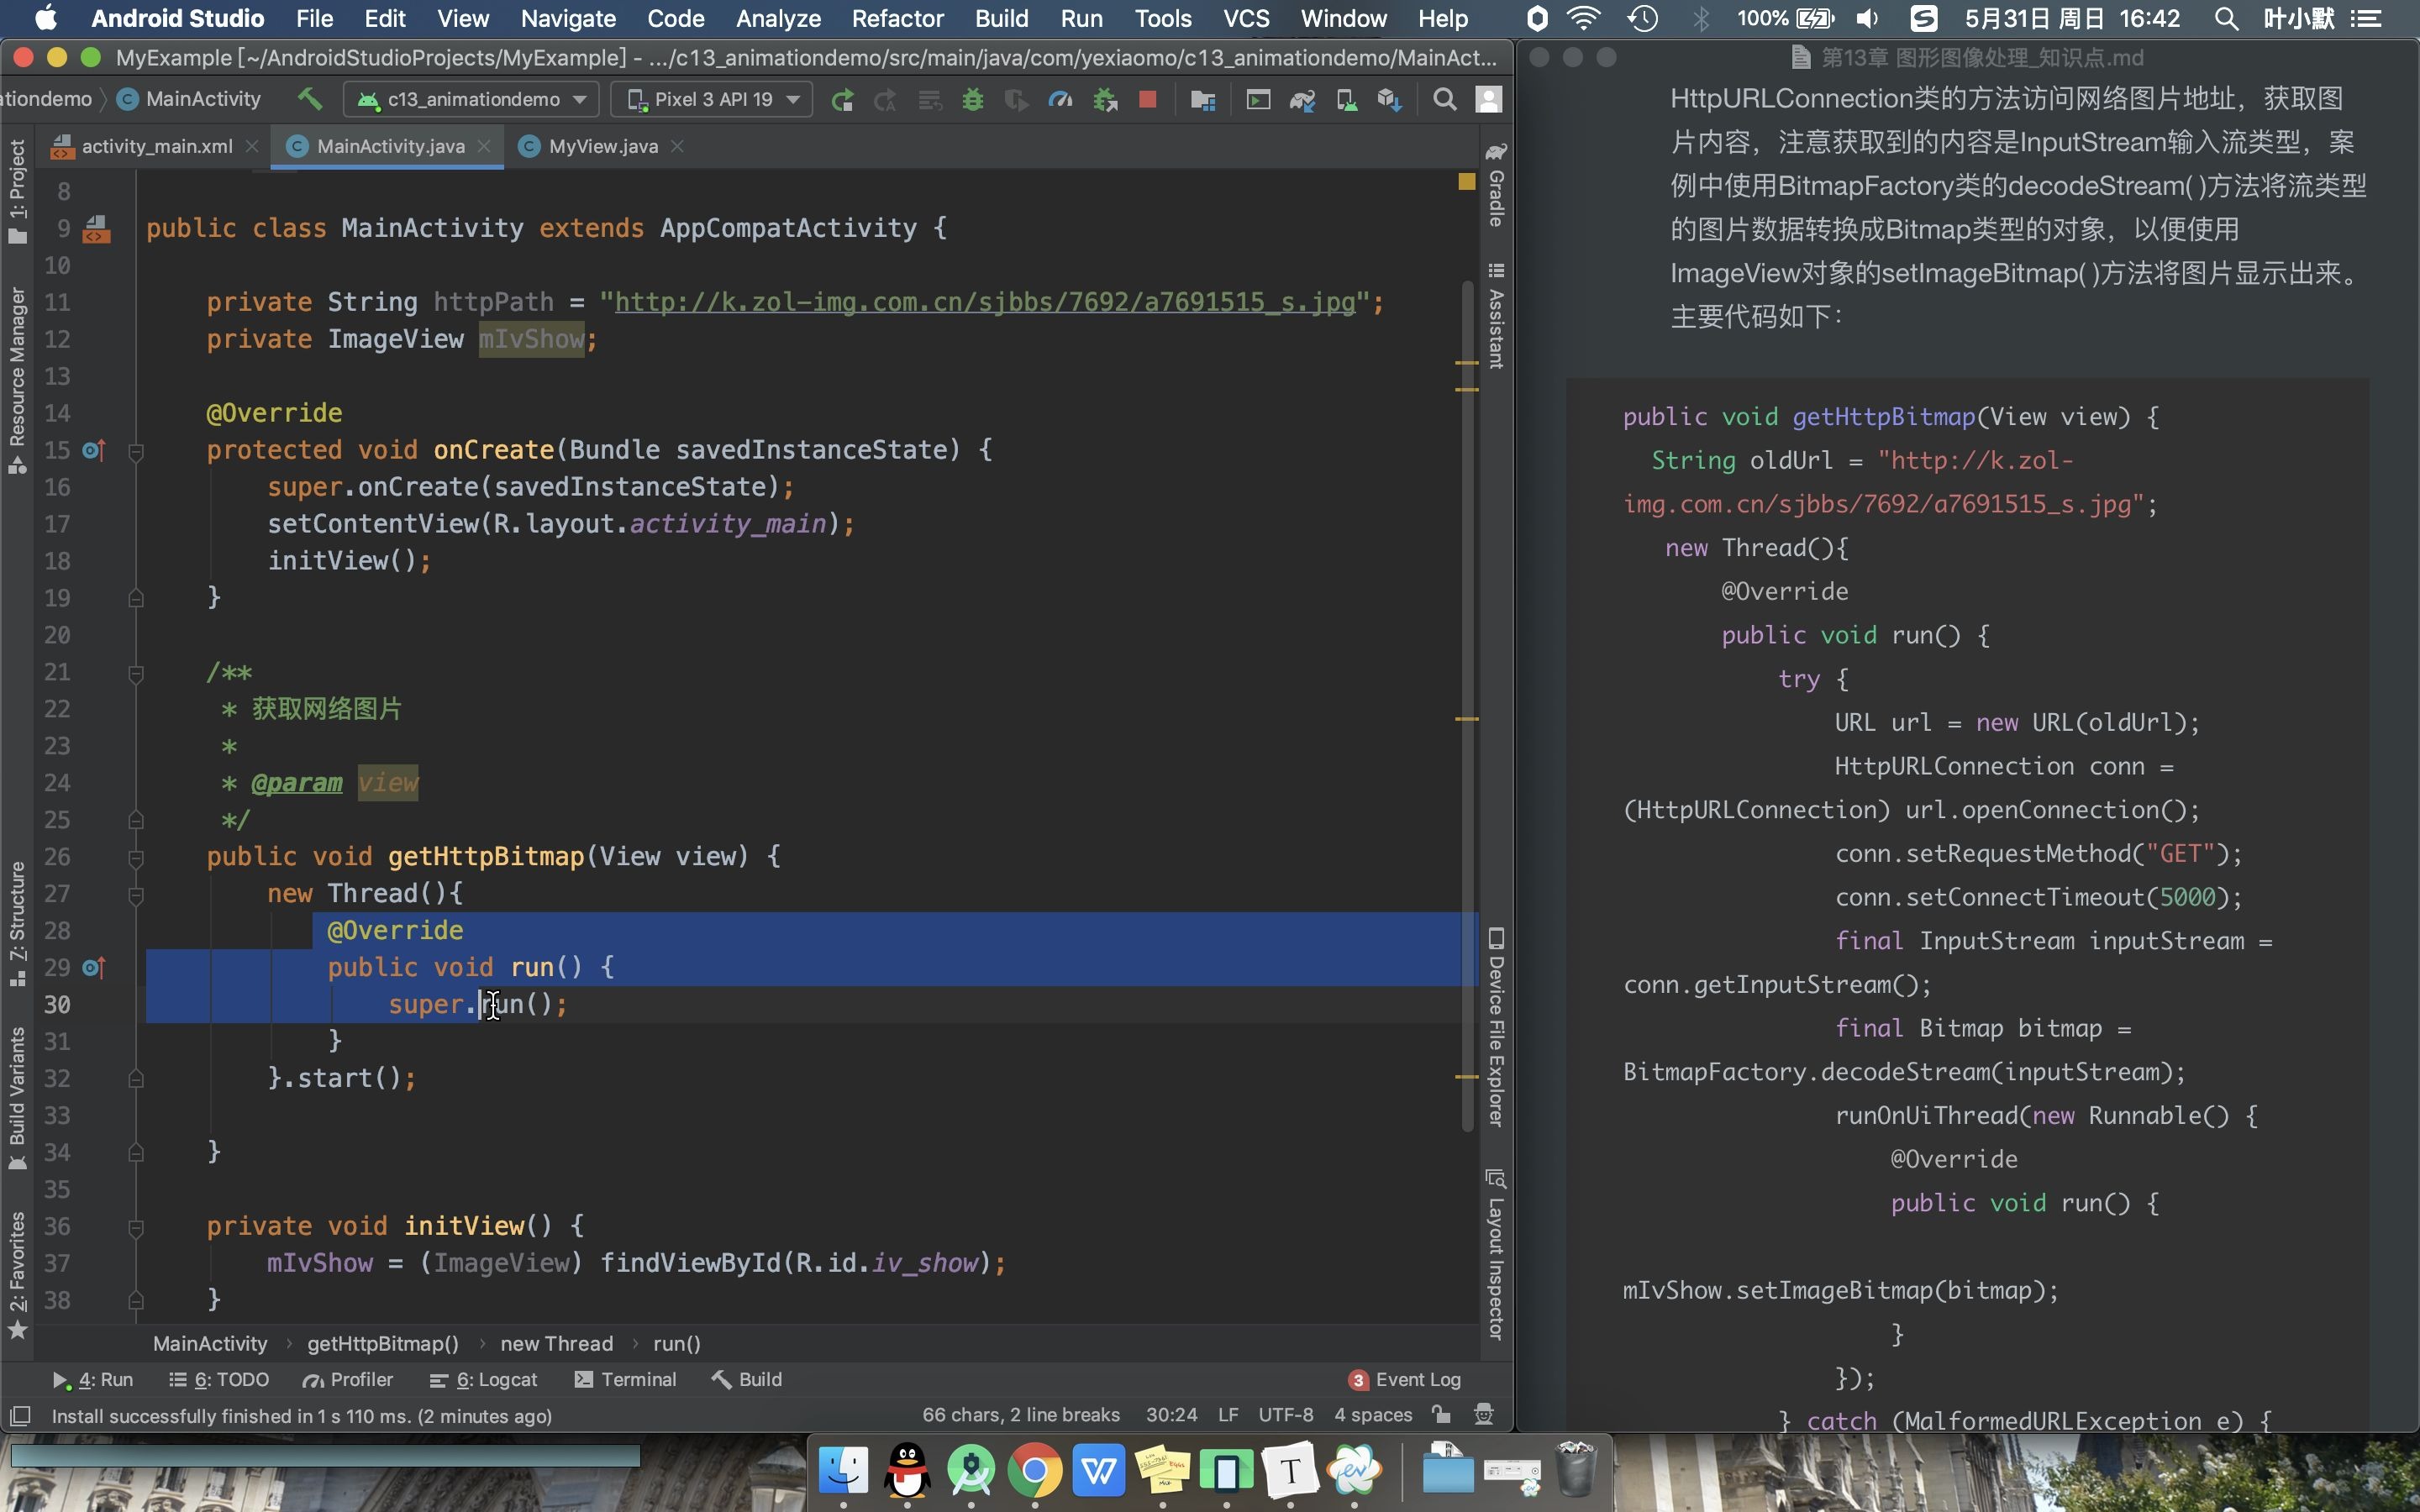Image resolution: width=2420 pixels, height=1512 pixels.
Task: Open the Build menu
Action: (x=1002, y=19)
